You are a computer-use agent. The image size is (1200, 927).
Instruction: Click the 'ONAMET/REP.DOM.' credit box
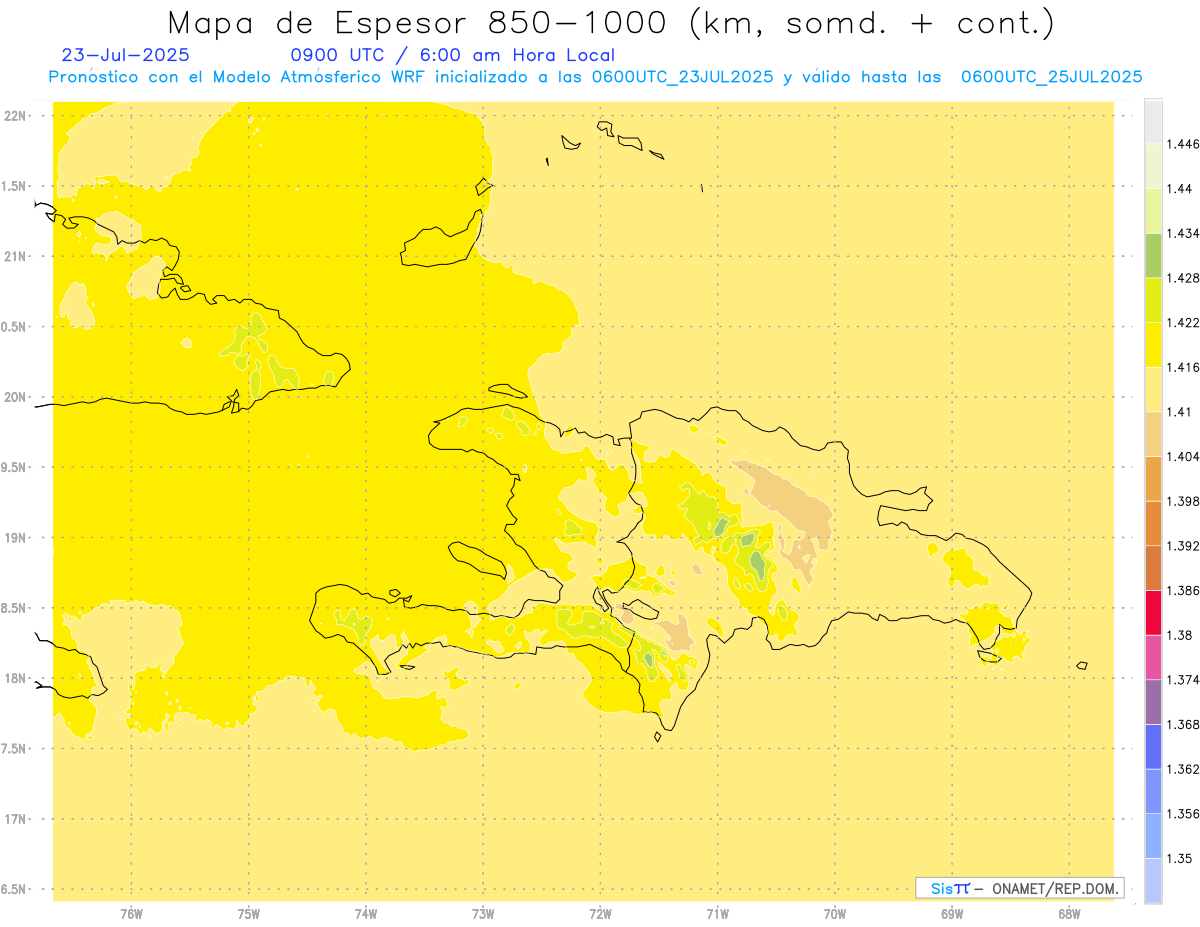click(x=1019, y=888)
